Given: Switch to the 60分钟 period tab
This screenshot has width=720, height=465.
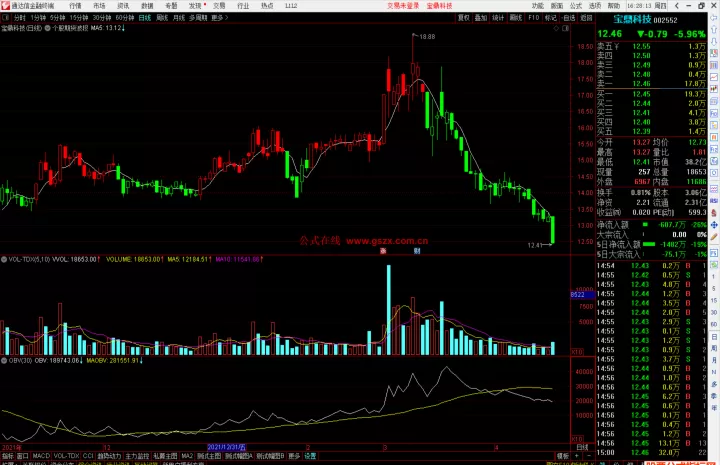Looking at the screenshot, I should (125, 17).
